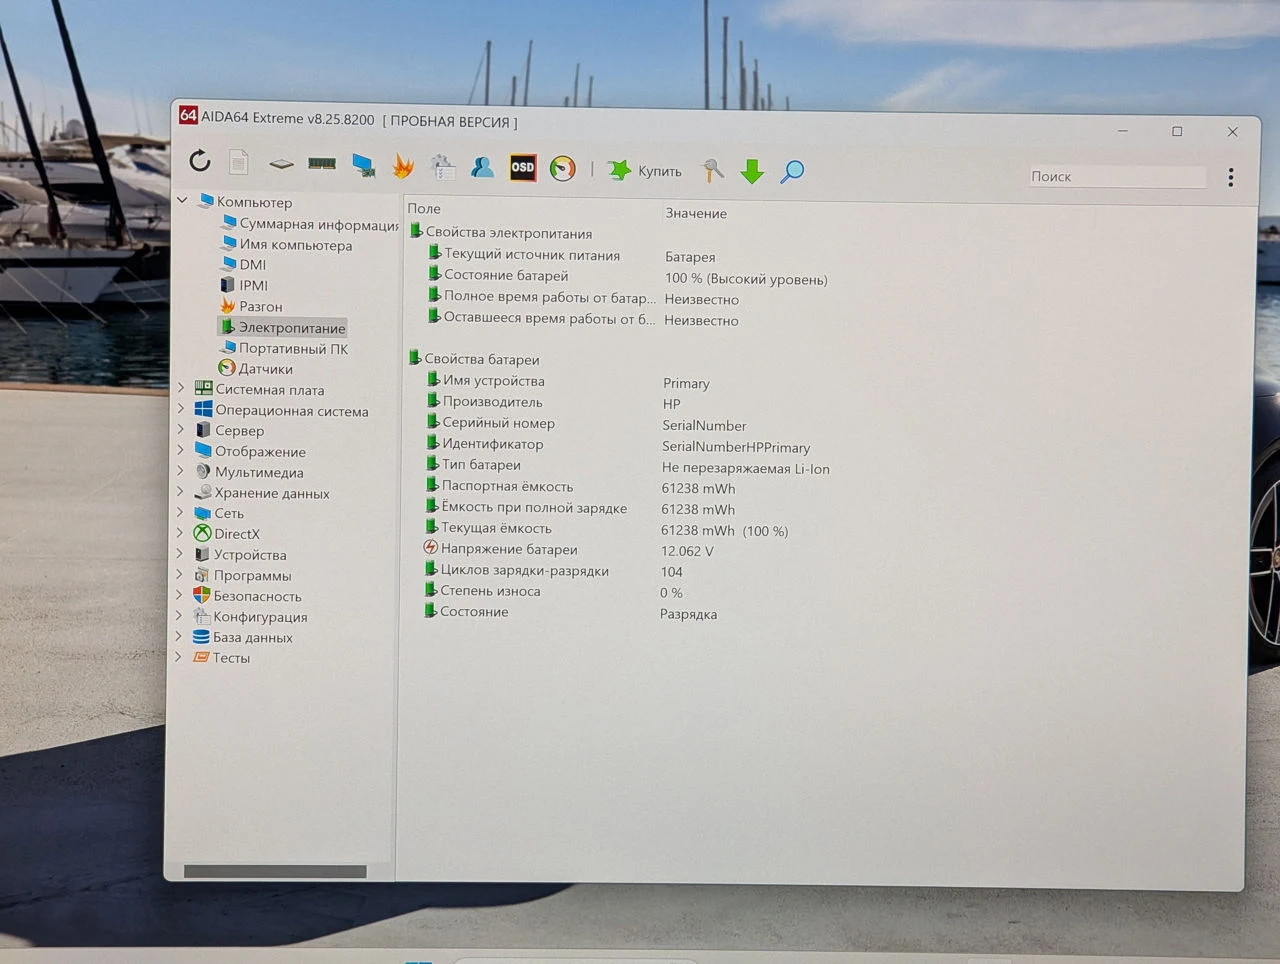Expand the Хранение данных node arrow
The image size is (1280, 964).
point(181,491)
